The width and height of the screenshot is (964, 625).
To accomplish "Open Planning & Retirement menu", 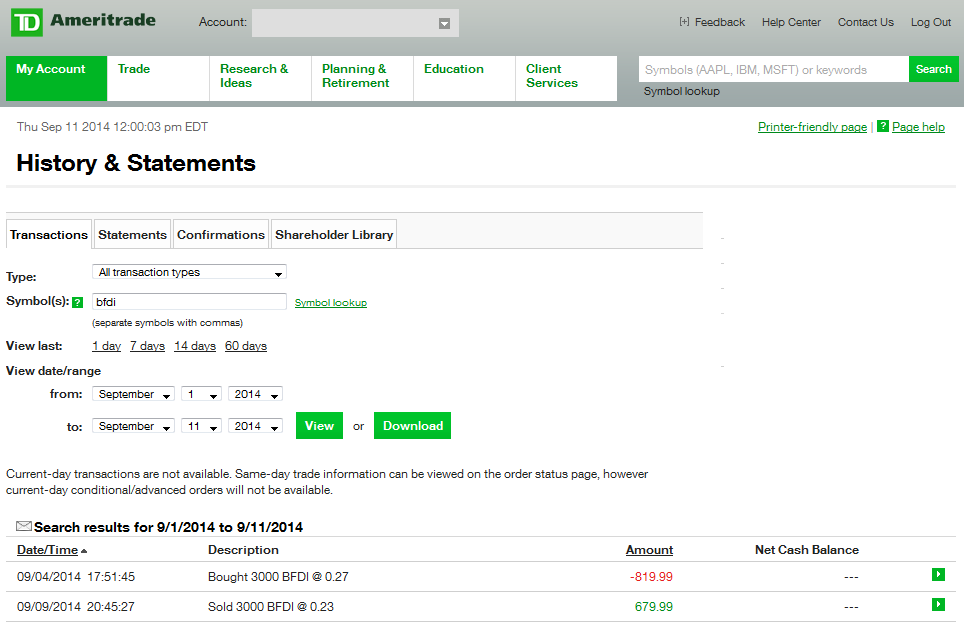I will click(363, 78).
